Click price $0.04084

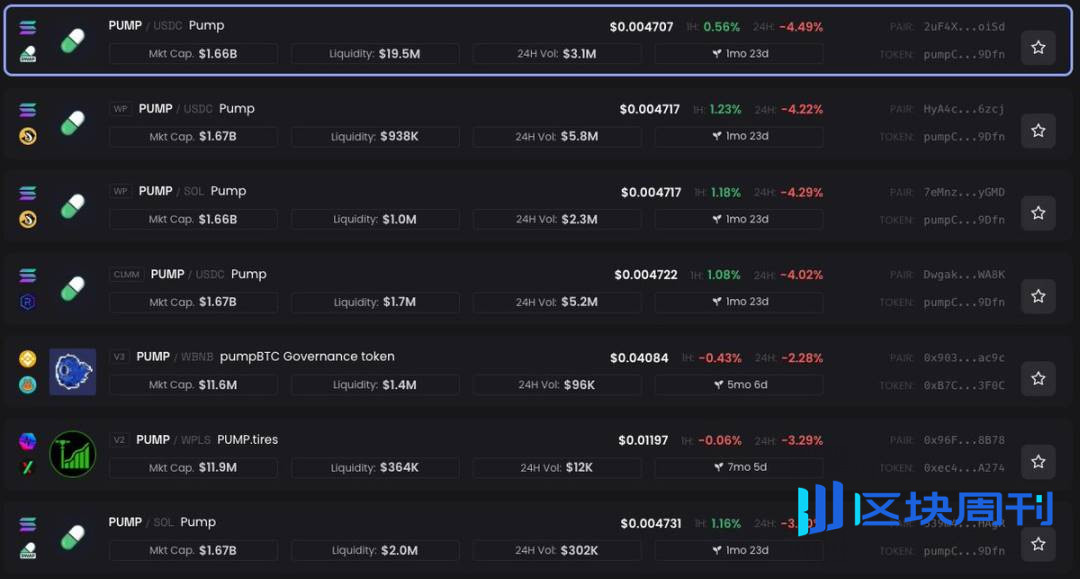click(639, 358)
